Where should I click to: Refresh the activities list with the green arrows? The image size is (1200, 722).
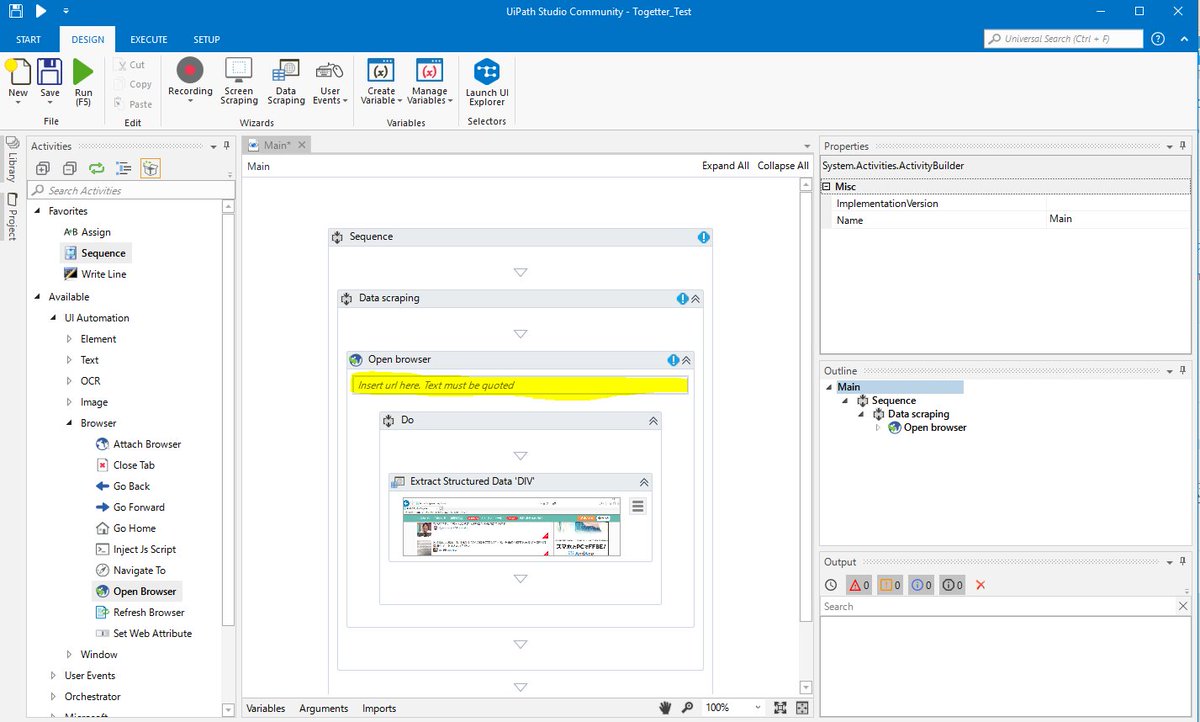(x=97, y=168)
